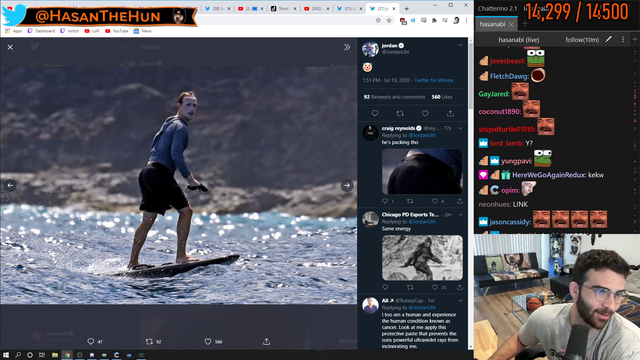Go to previous photo arrow

pos(10,185)
